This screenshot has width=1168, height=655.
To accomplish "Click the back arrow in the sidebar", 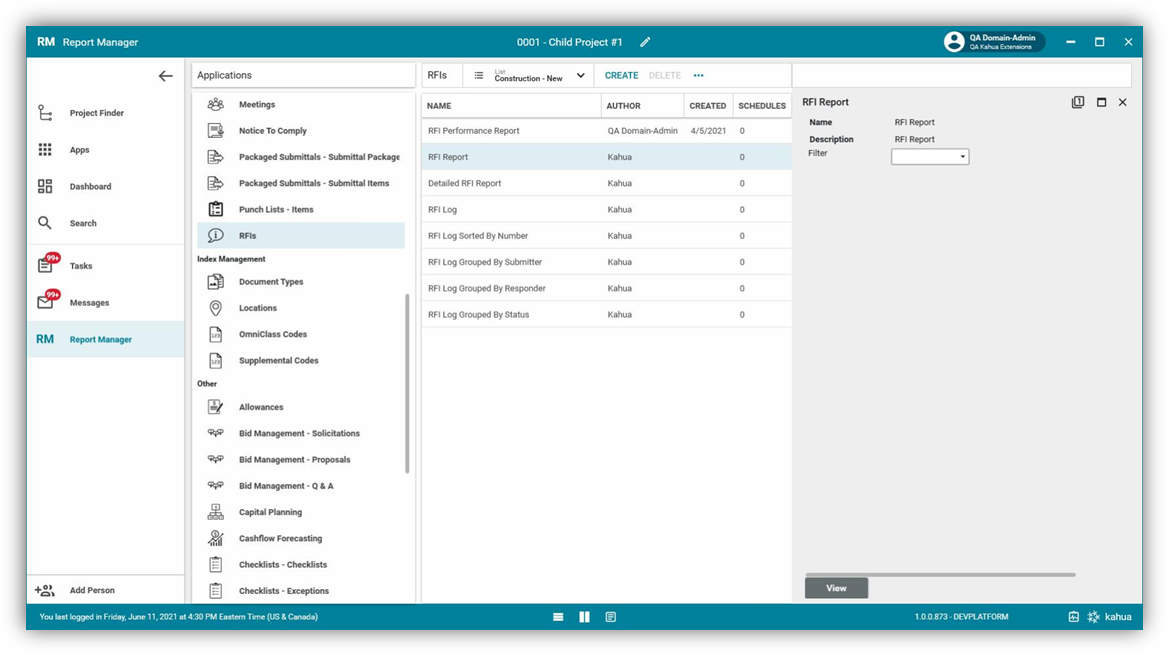I will pos(165,76).
